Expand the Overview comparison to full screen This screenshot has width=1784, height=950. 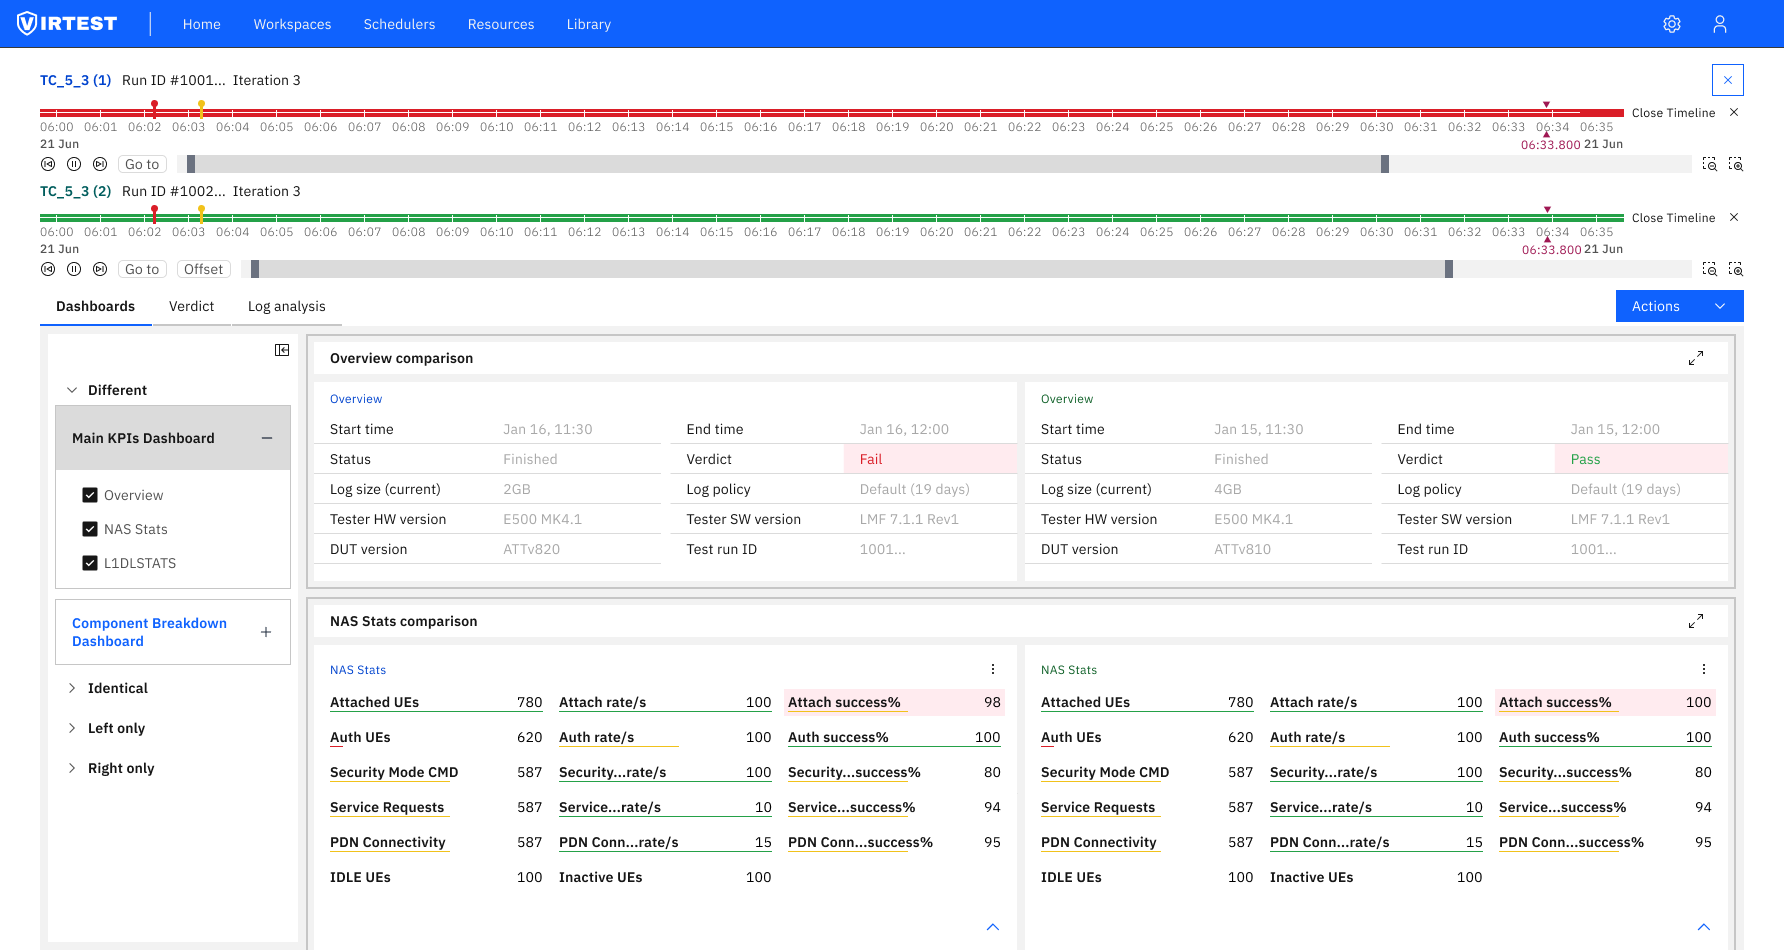pyautogui.click(x=1696, y=357)
